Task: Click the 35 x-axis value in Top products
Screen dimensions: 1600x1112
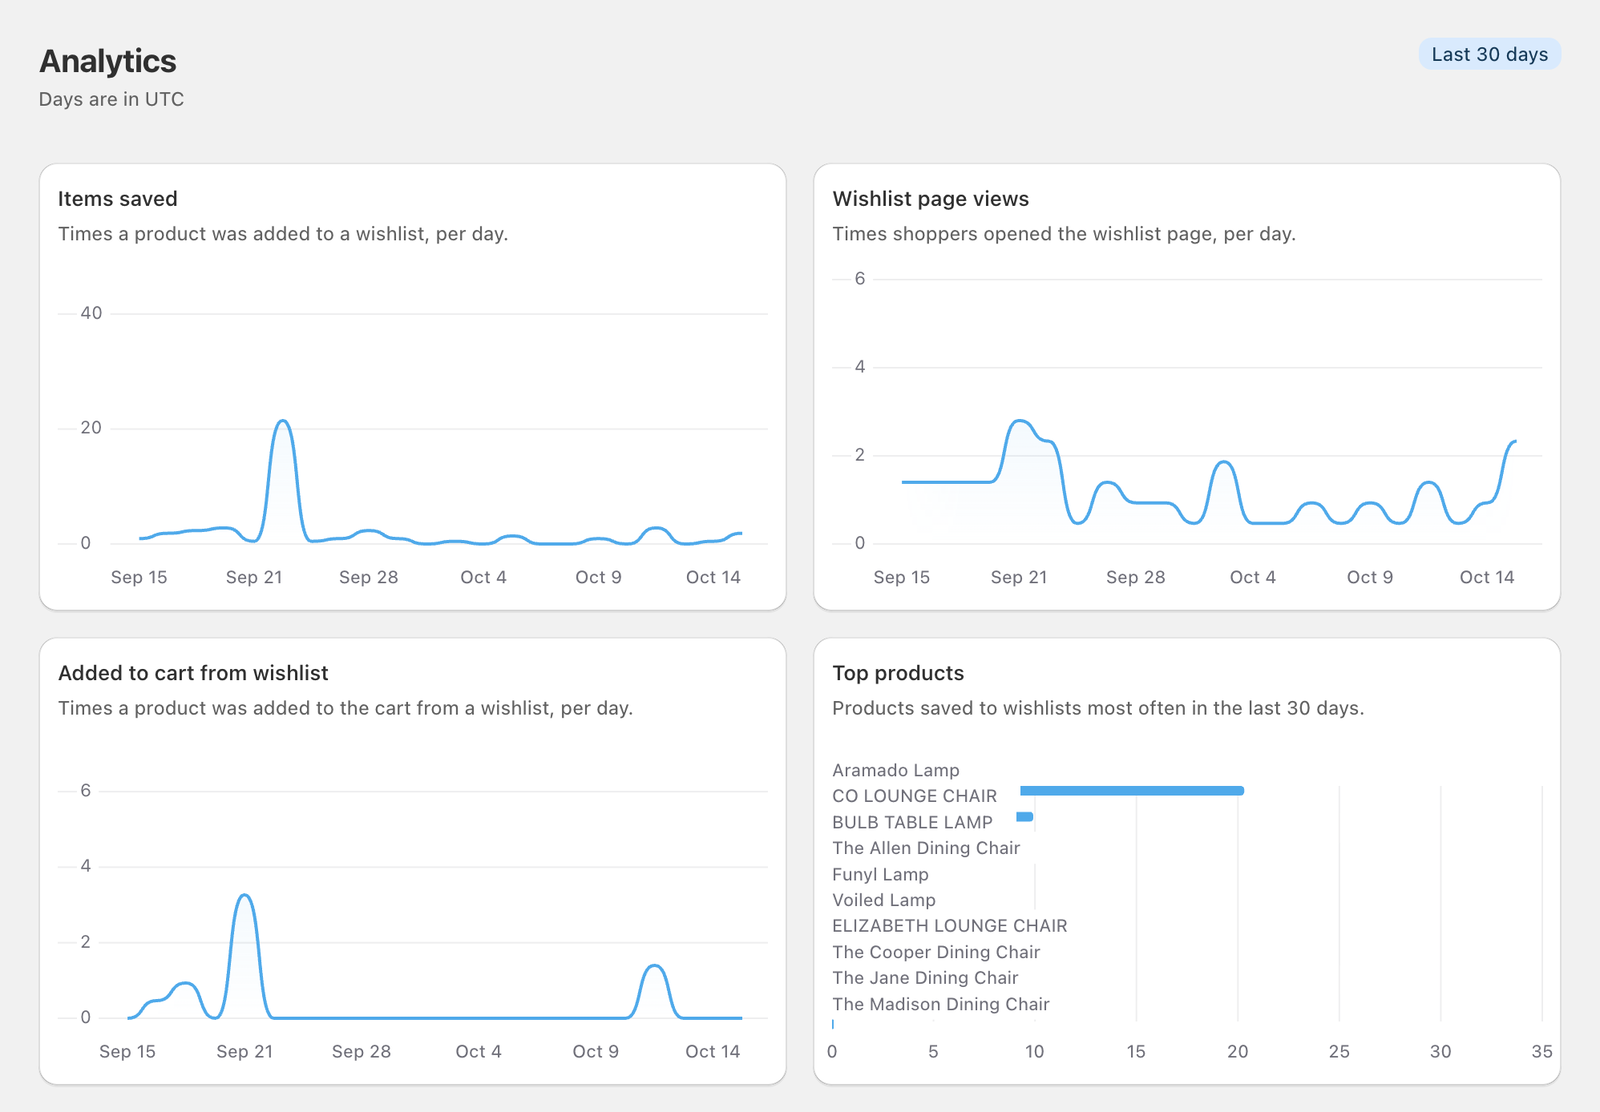Action: (x=1542, y=1051)
